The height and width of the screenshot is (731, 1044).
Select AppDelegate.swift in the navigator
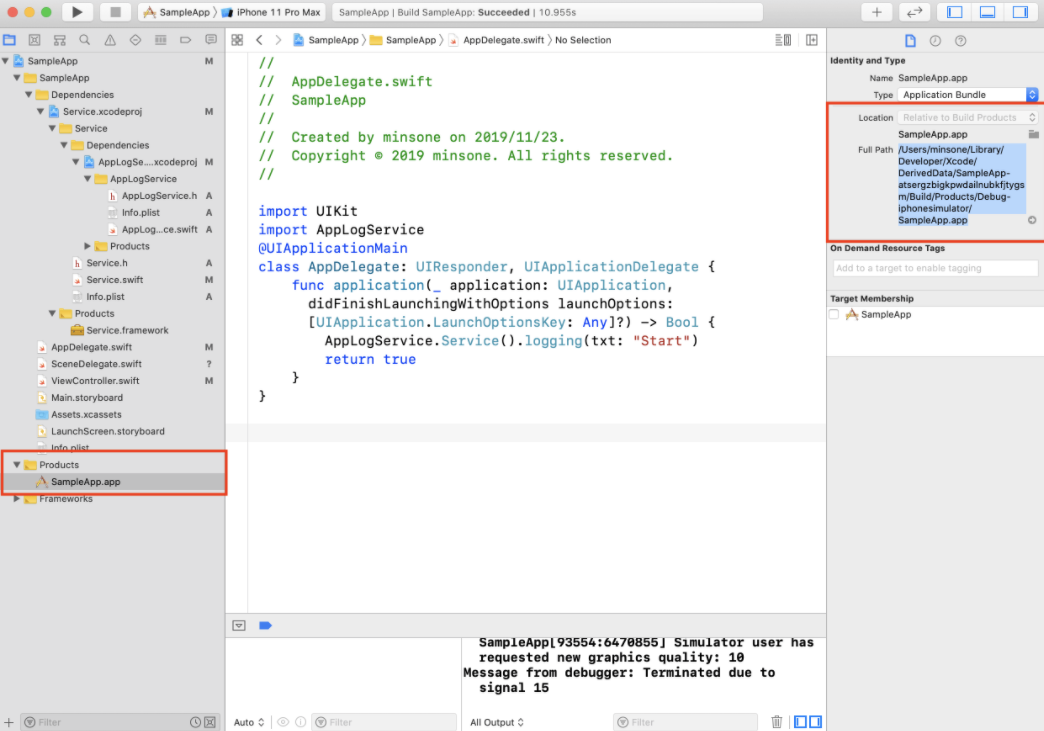tap(91, 347)
